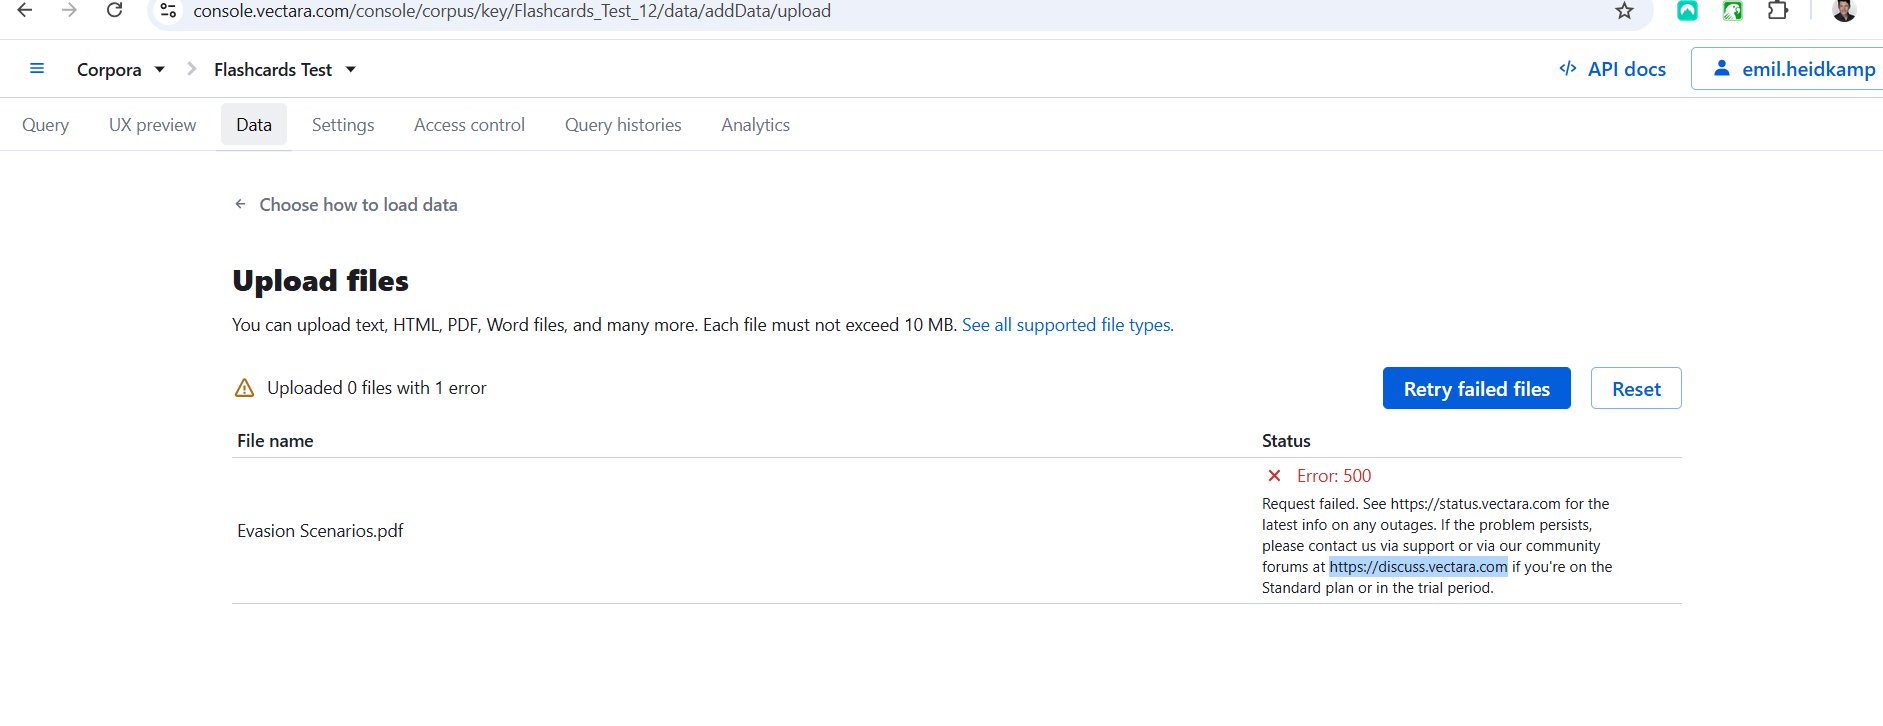Click the Status column header
This screenshot has height=726, width=1883.
pyautogui.click(x=1286, y=441)
